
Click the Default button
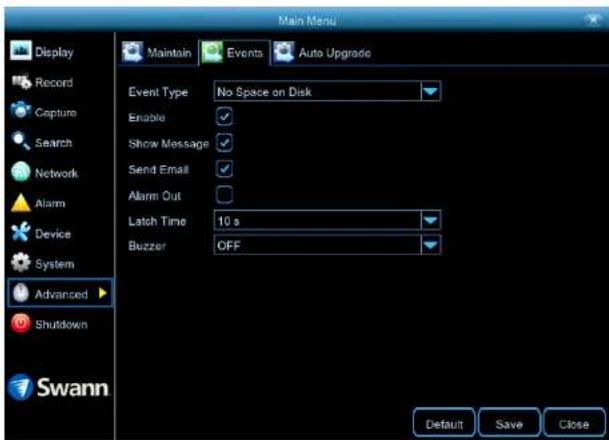pyautogui.click(x=444, y=423)
